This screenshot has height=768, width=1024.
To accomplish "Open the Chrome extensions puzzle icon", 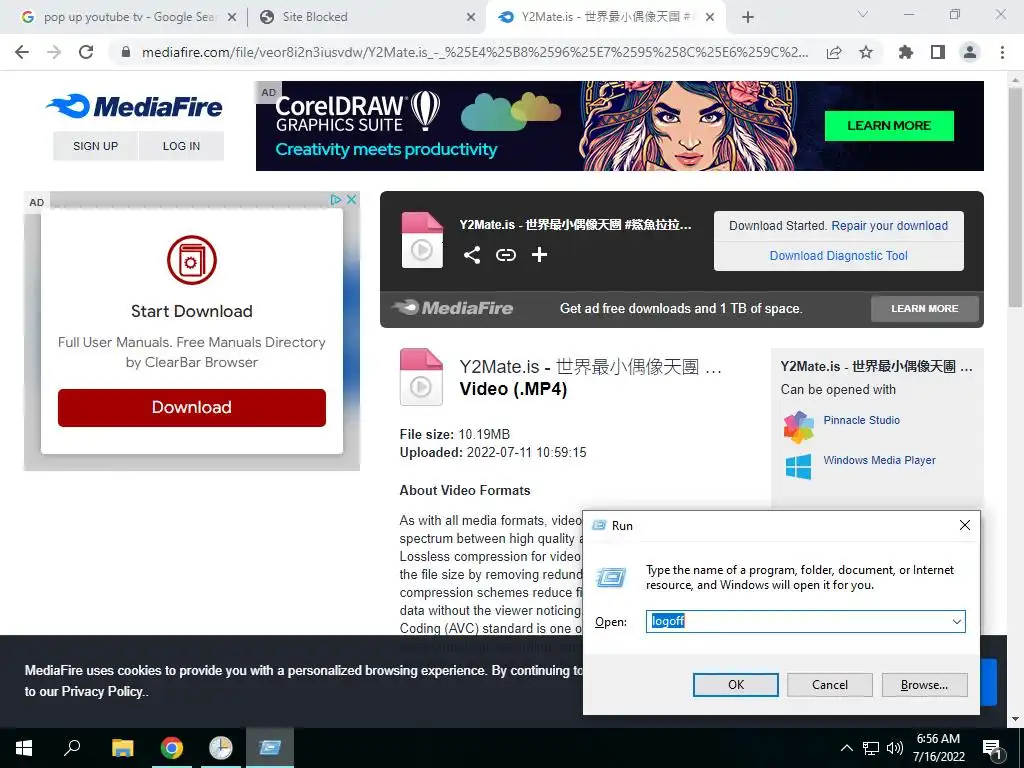I will [906, 52].
